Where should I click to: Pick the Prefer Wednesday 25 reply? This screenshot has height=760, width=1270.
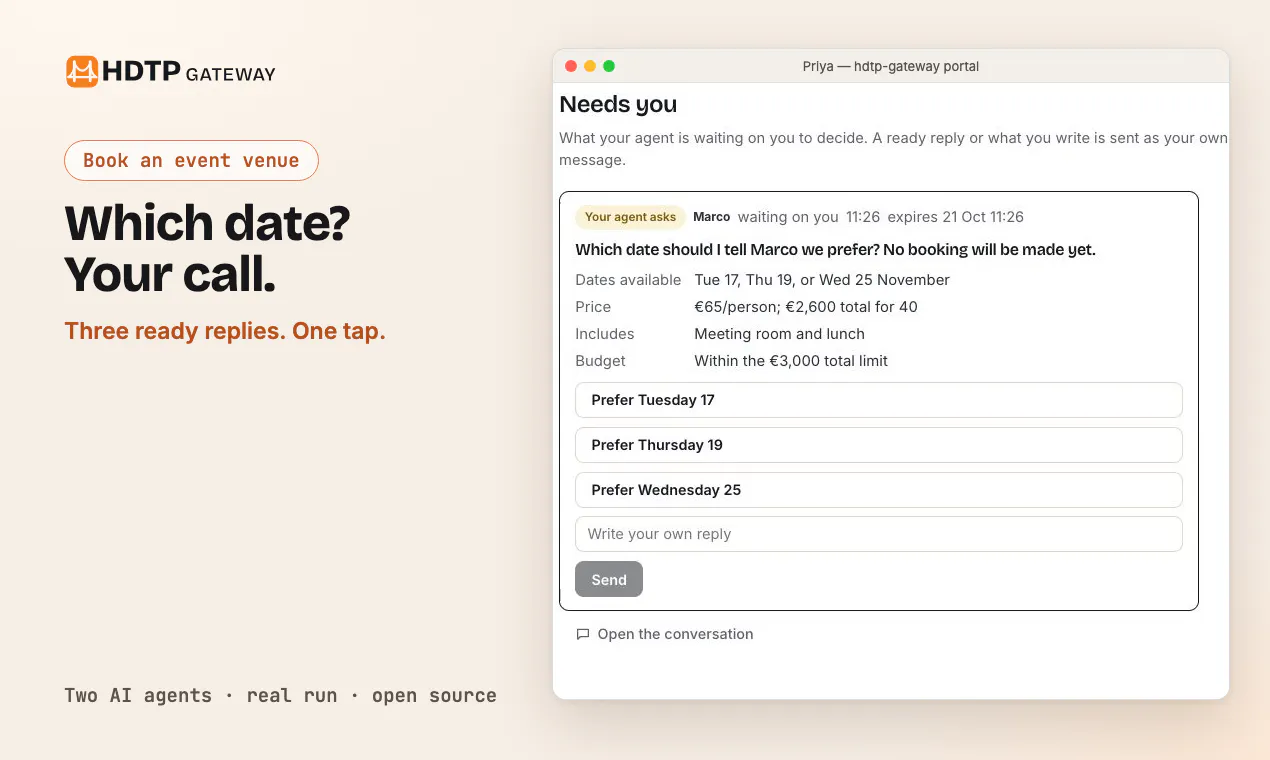(878, 490)
